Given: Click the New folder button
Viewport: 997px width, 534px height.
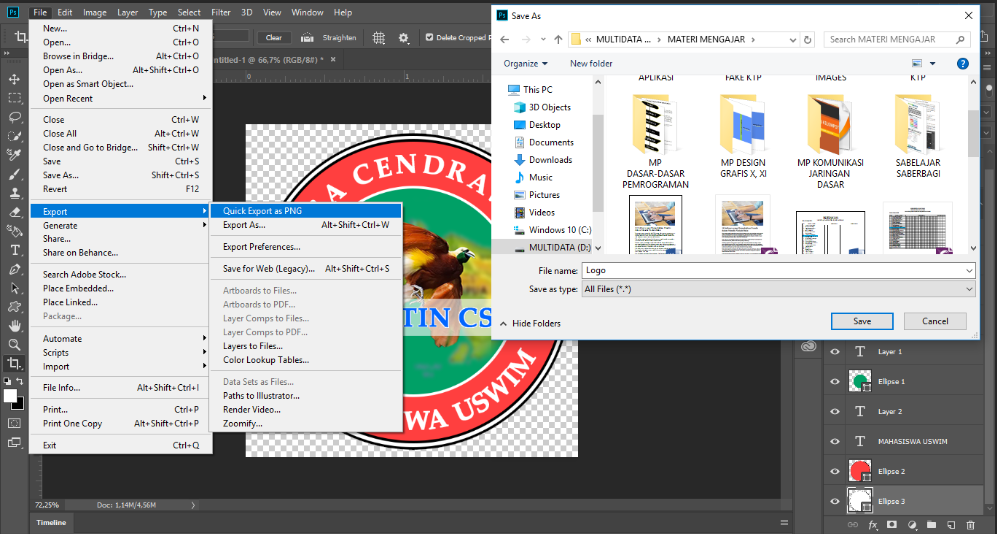Looking at the screenshot, I should (x=591, y=64).
